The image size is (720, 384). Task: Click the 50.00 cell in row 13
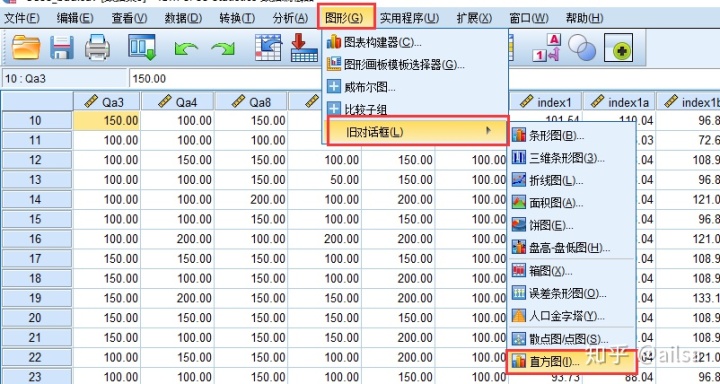[x=325, y=180]
